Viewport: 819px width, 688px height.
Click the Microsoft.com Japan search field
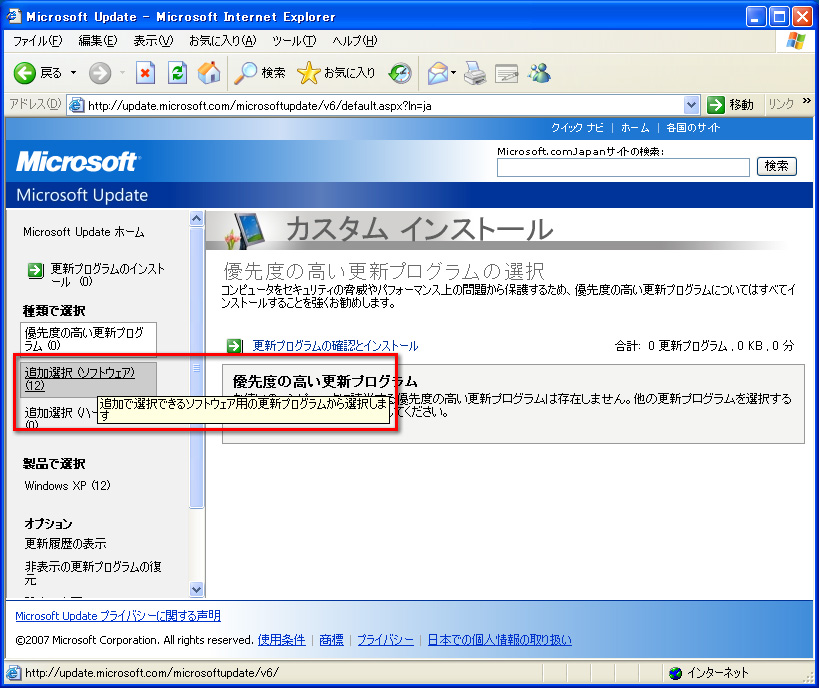click(623, 168)
